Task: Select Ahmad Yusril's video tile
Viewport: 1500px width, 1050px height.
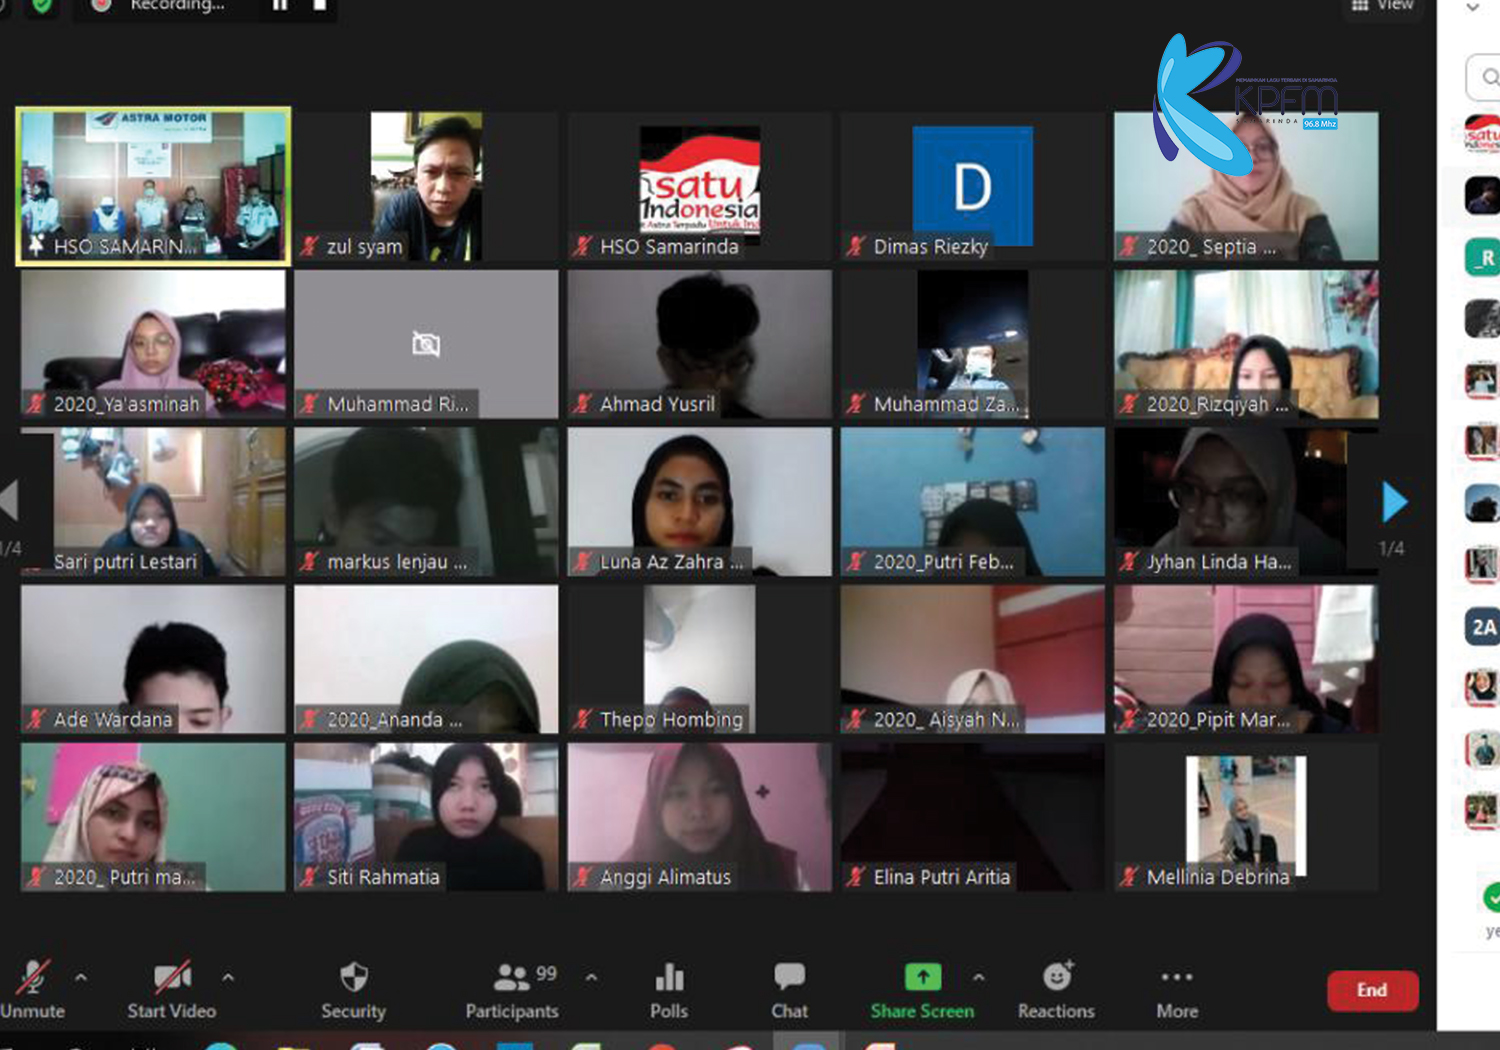Action: point(700,344)
